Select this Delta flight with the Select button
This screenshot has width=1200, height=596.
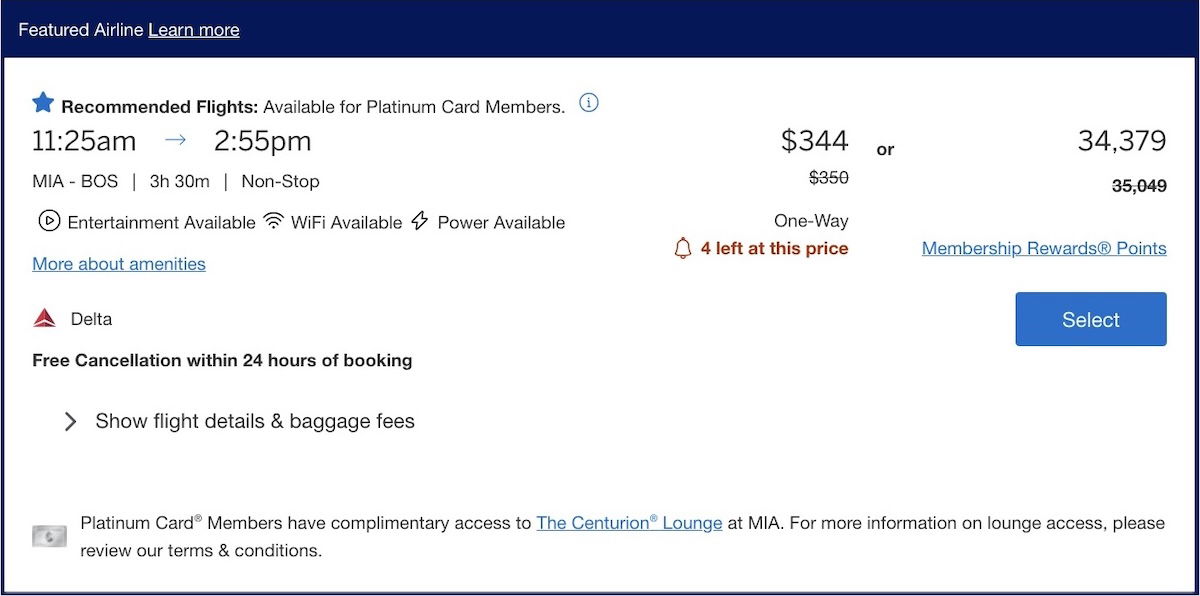(1091, 319)
